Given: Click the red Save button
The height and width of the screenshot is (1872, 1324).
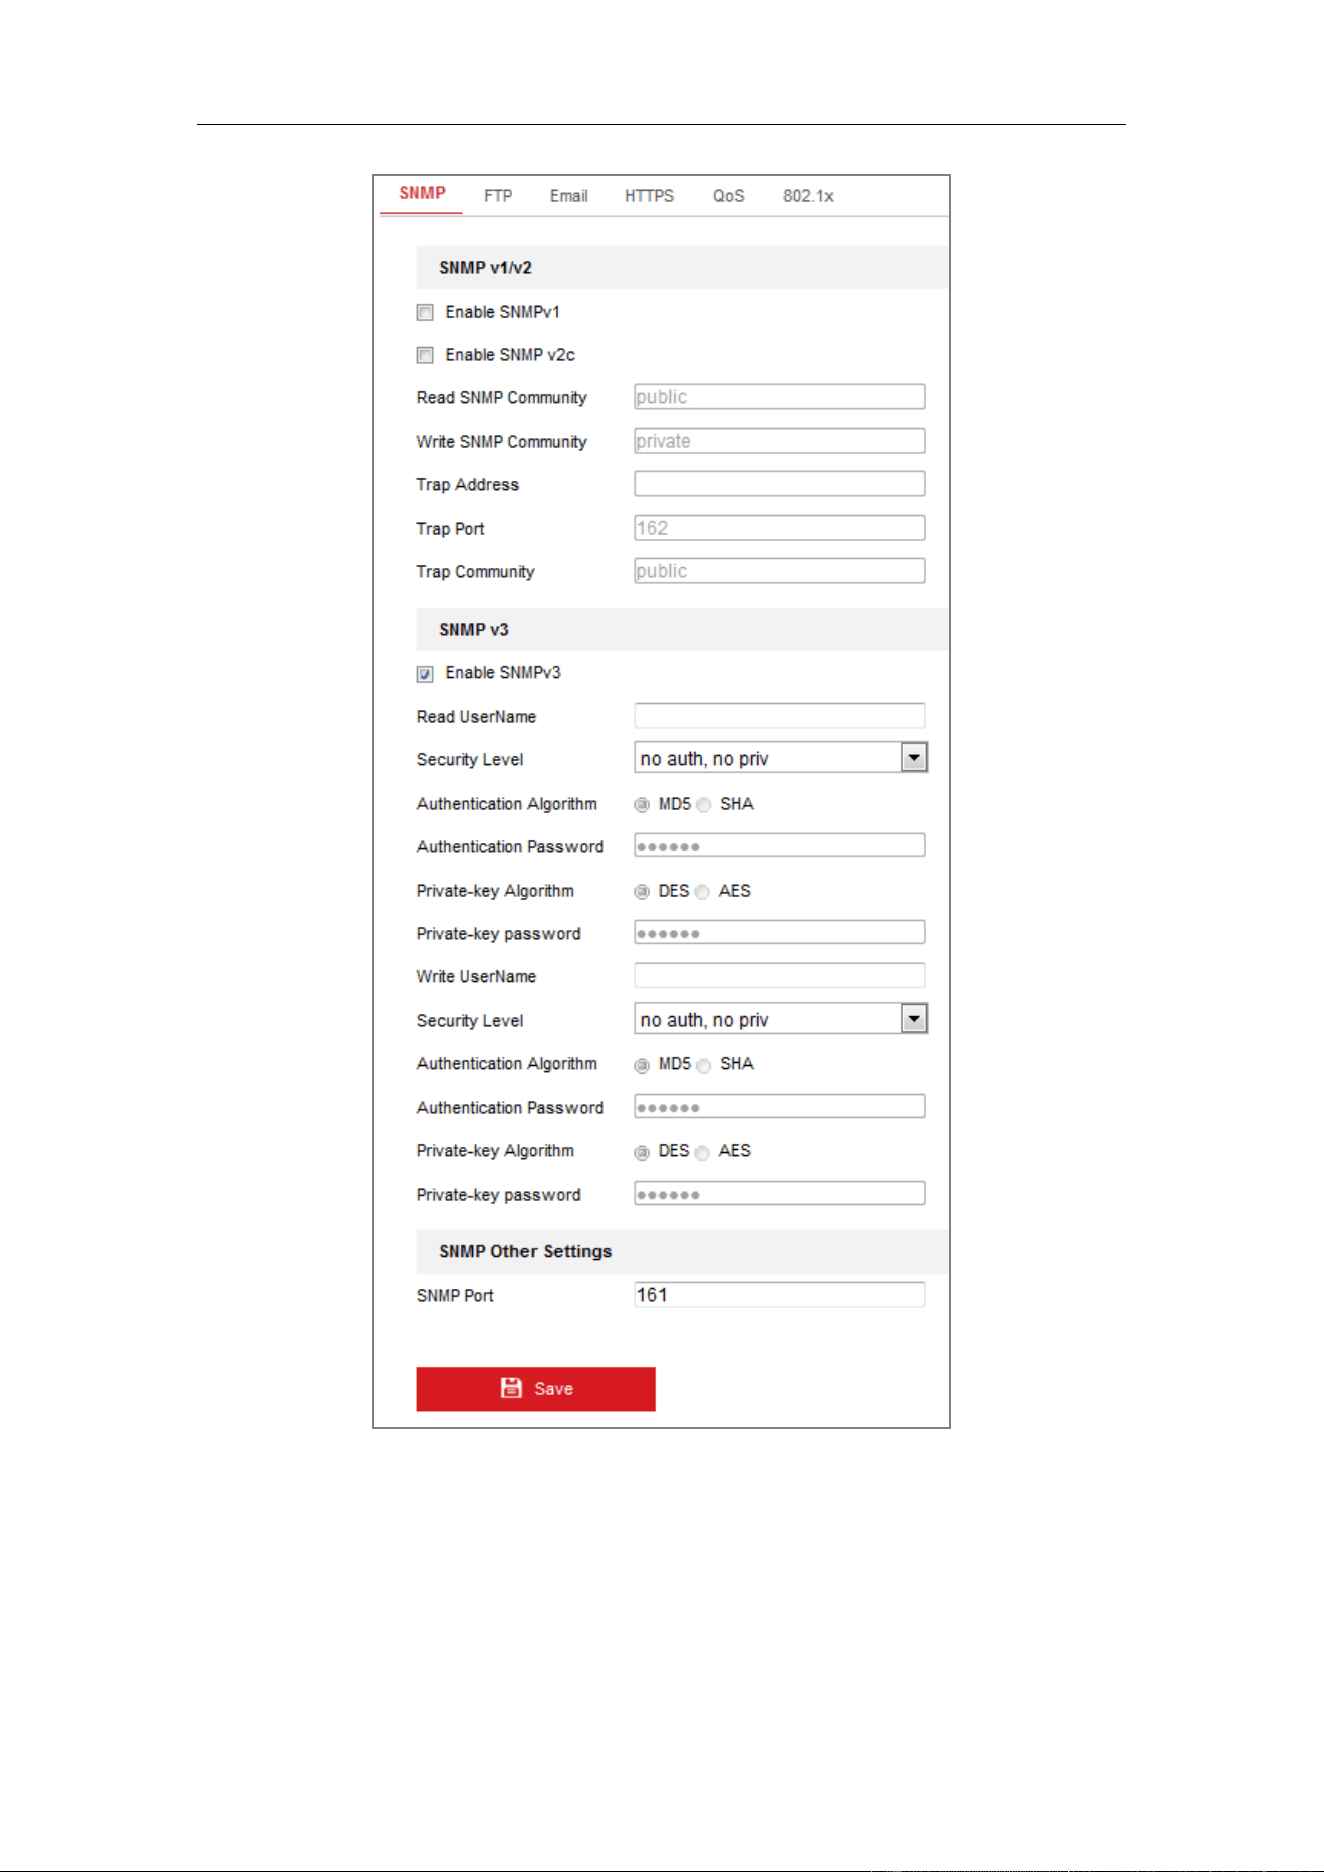Looking at the screenshot, I should [536, 1389].
